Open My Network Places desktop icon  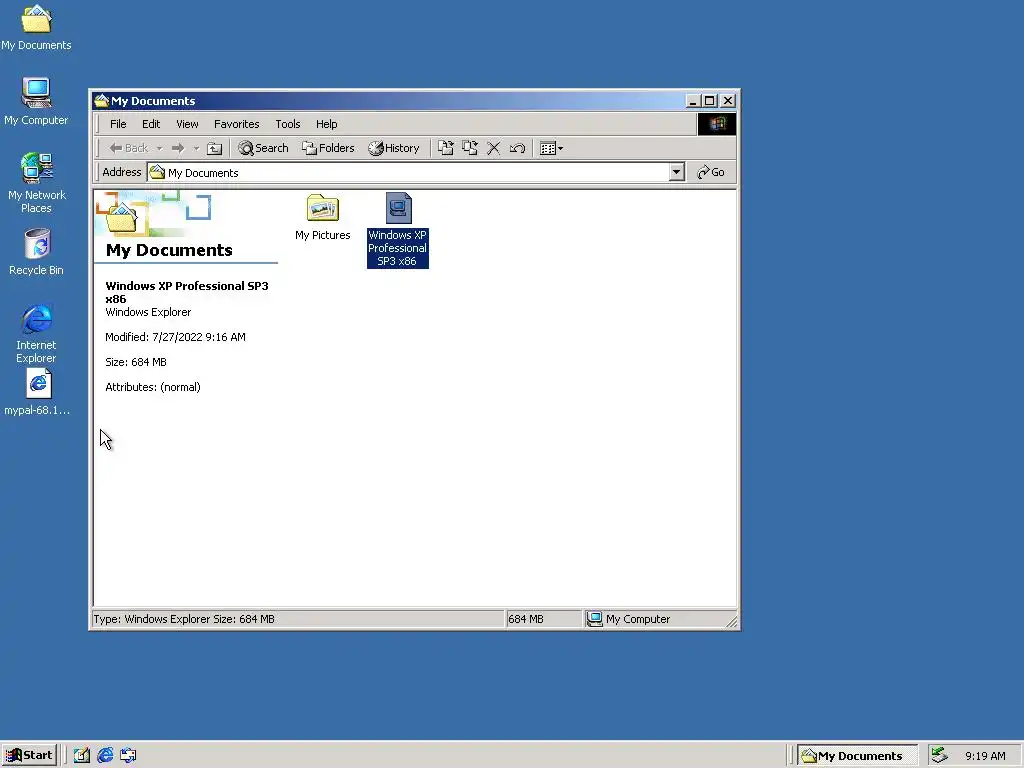click(37, 183)
